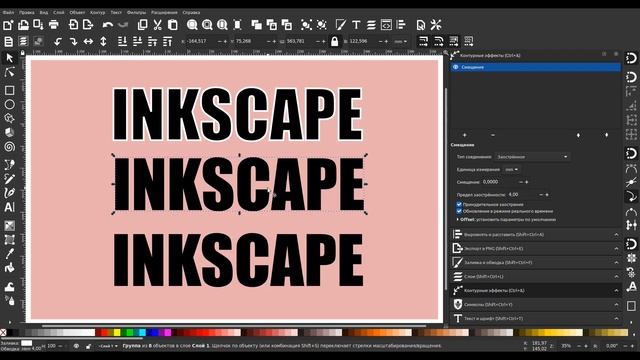This screenshot has width=640, height=360.
Task: Add a new path effect (+)
Action: coord(464,135)
